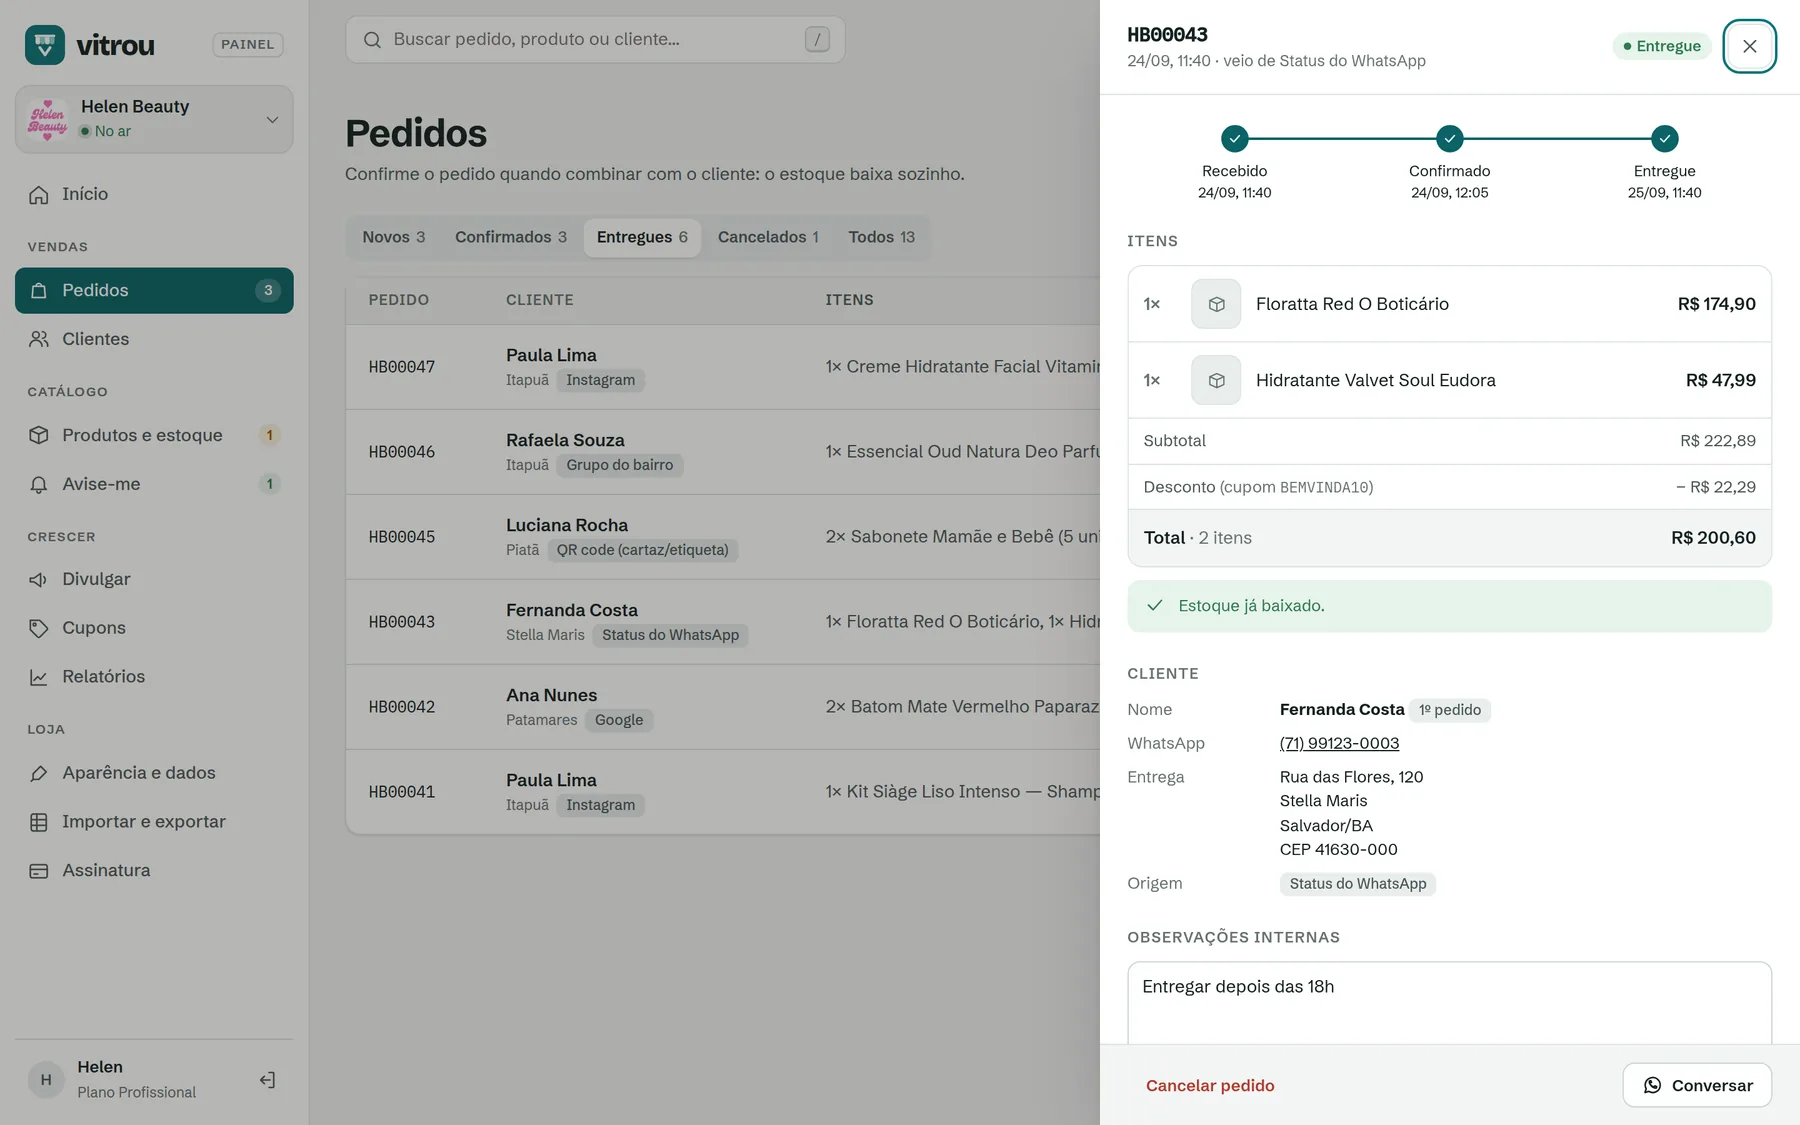This screenshot has width=1800, height=1125.
Task: Click the vitrou logo icon
Action: tap(45, 45)
